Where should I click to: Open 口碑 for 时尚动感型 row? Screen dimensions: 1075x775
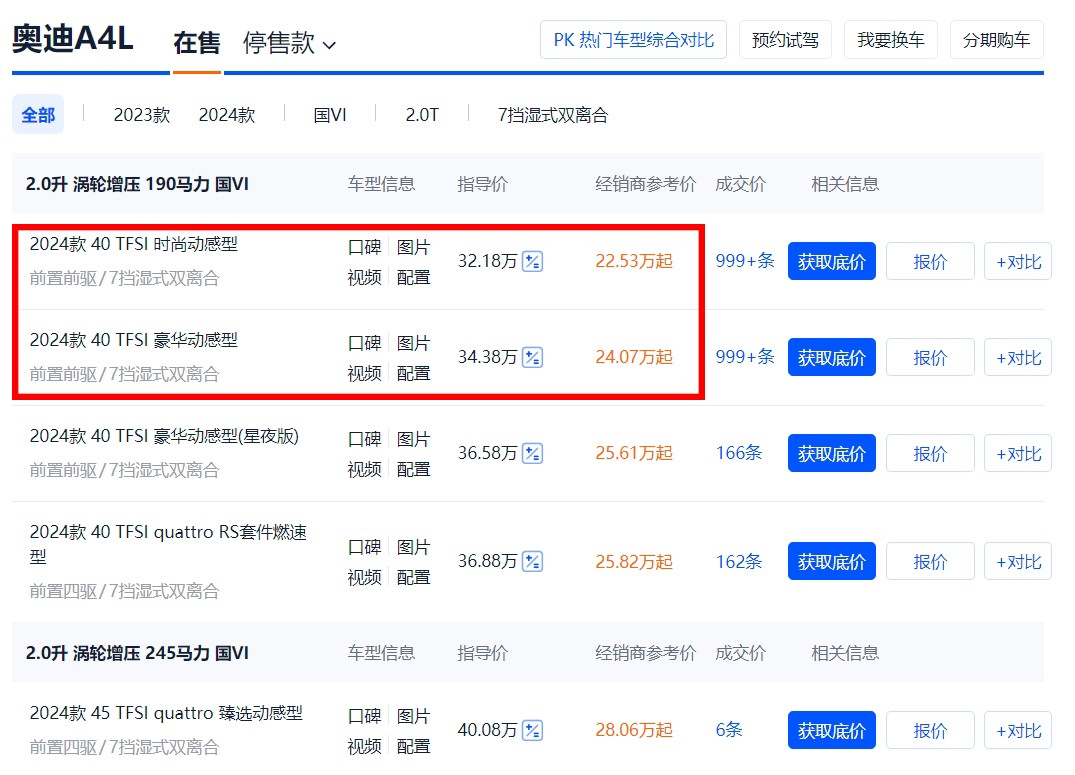365,248
